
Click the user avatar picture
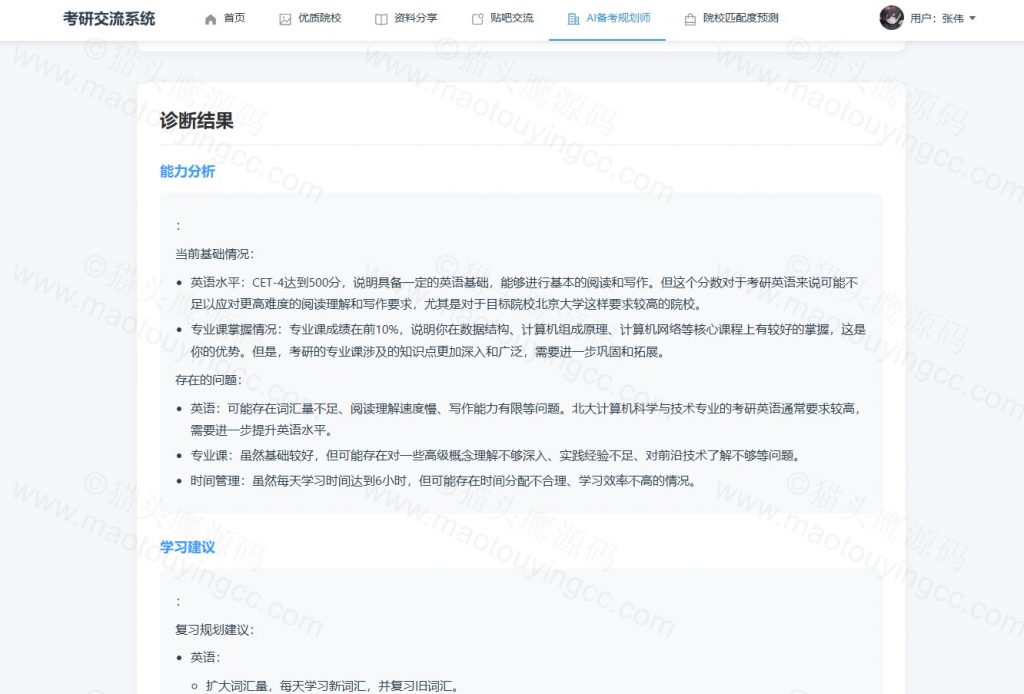click(x=891, y=18)
